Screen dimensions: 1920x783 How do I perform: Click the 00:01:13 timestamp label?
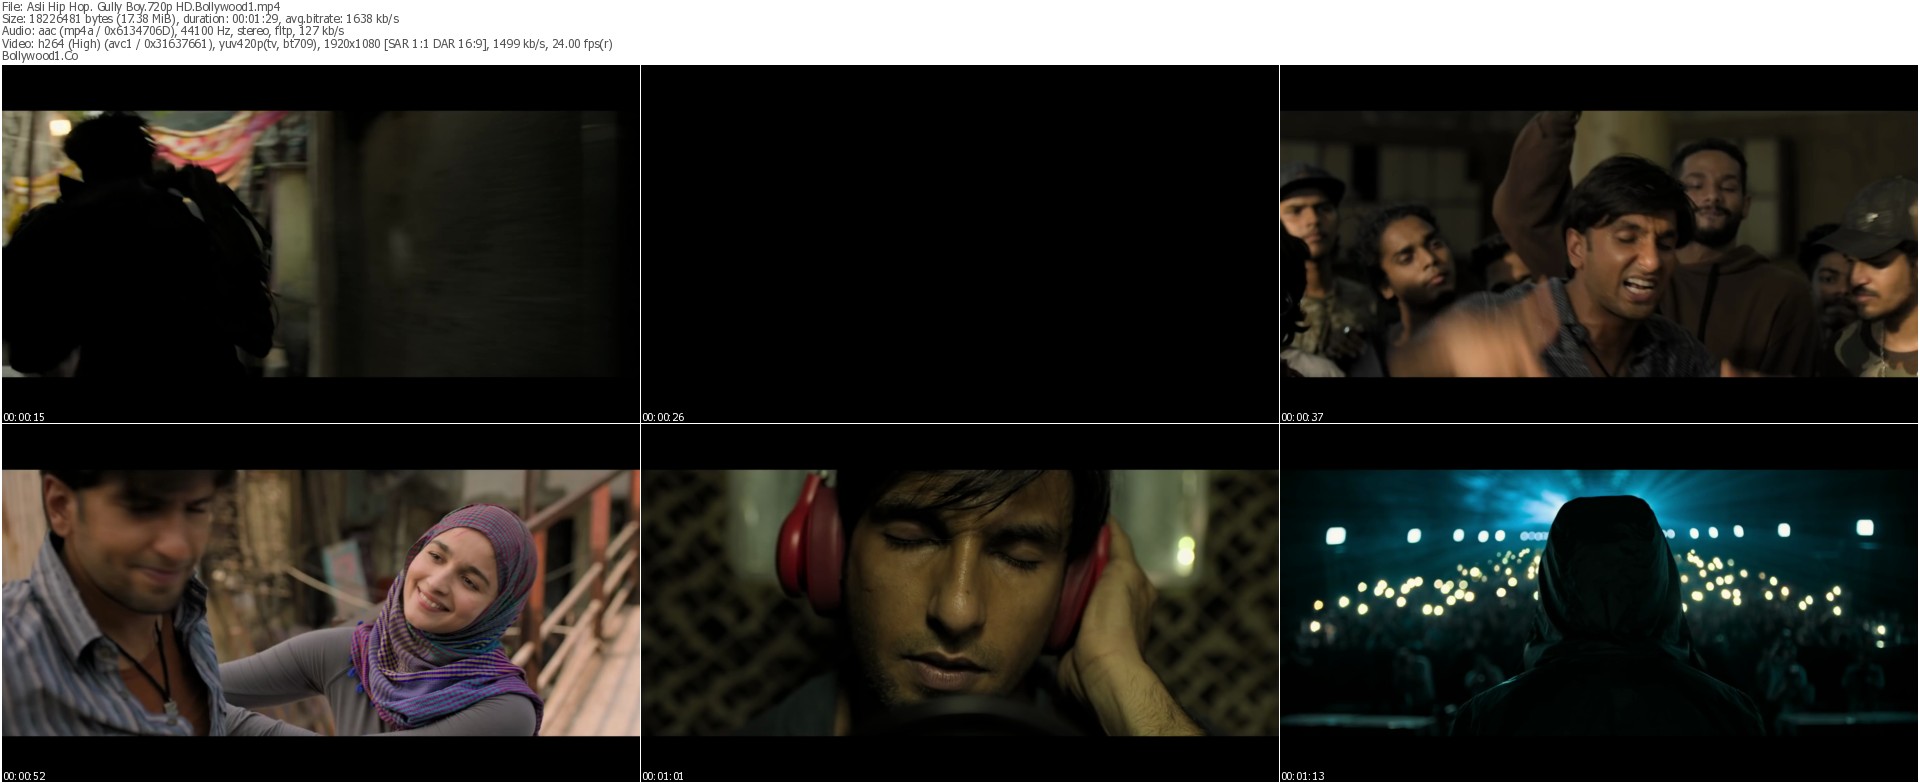point(1302,776)
